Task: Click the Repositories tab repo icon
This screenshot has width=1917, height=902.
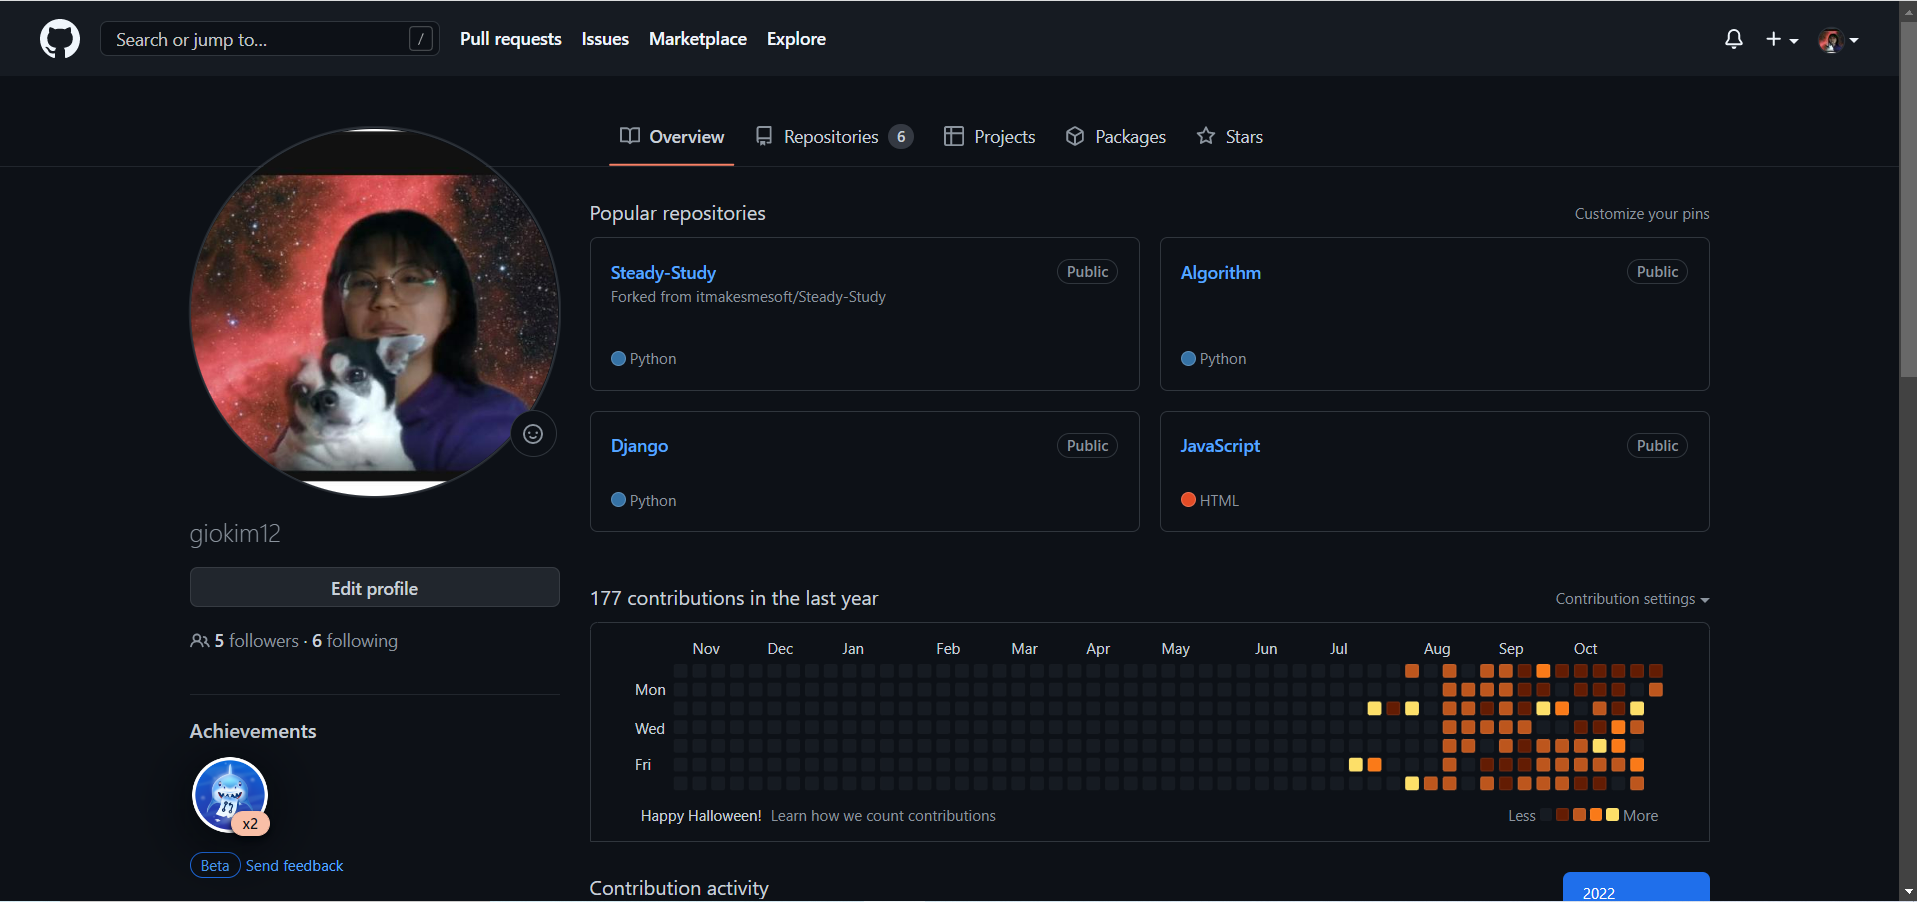Action: [x=764, y=136]
